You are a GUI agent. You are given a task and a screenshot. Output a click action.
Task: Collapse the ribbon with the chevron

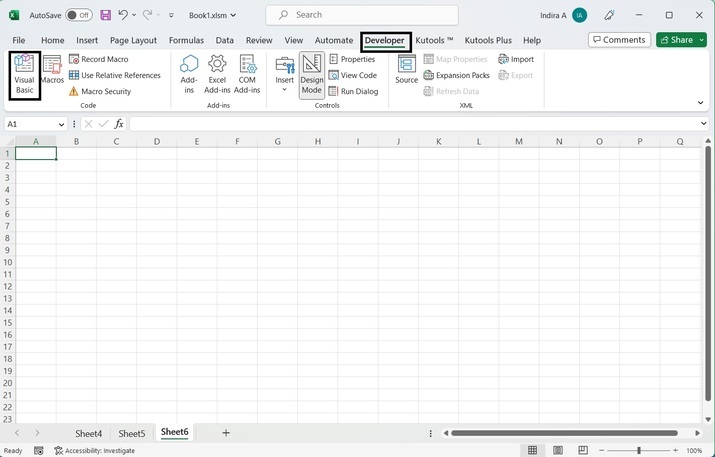point(700,103)
